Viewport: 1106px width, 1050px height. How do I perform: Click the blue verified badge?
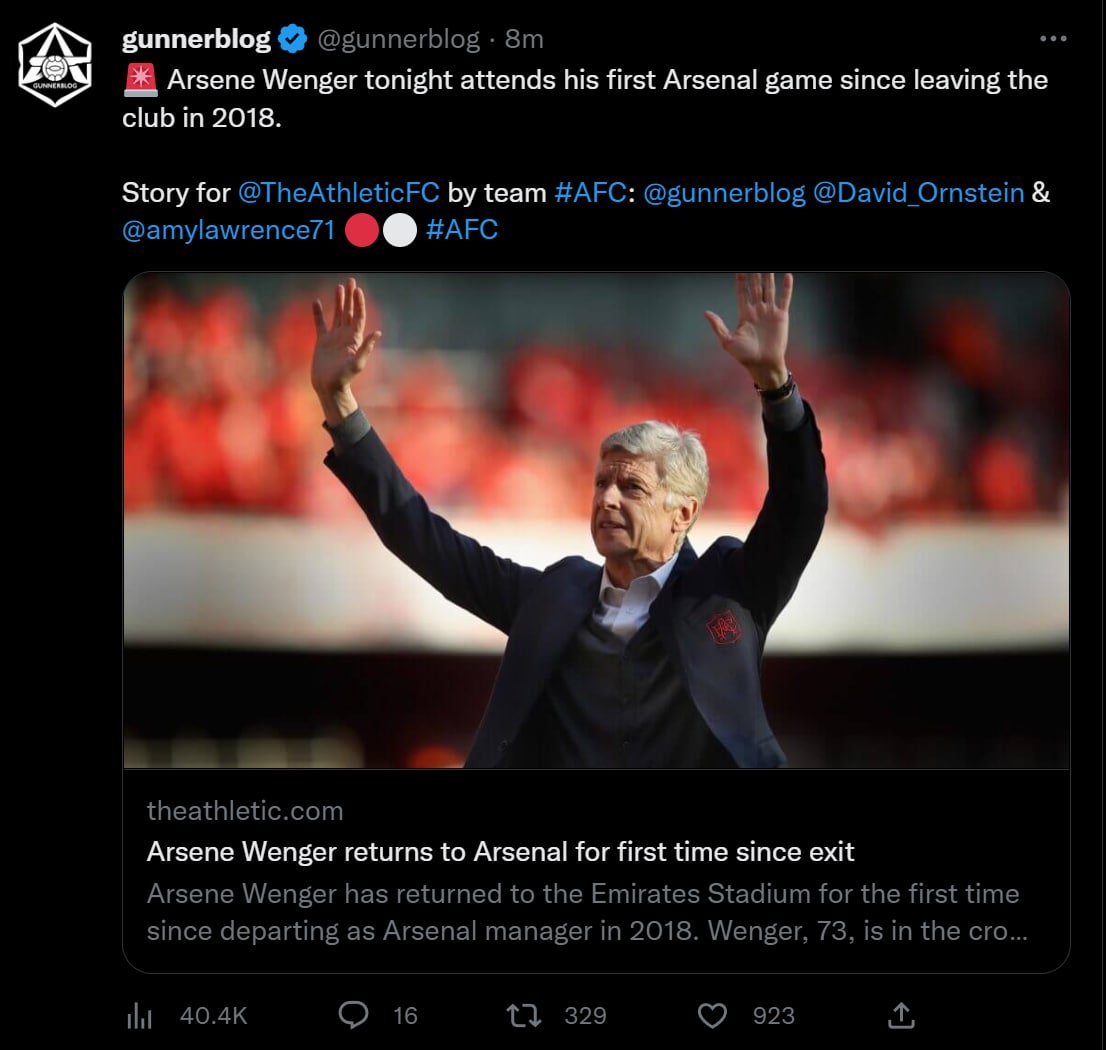(x=292, y=40)
